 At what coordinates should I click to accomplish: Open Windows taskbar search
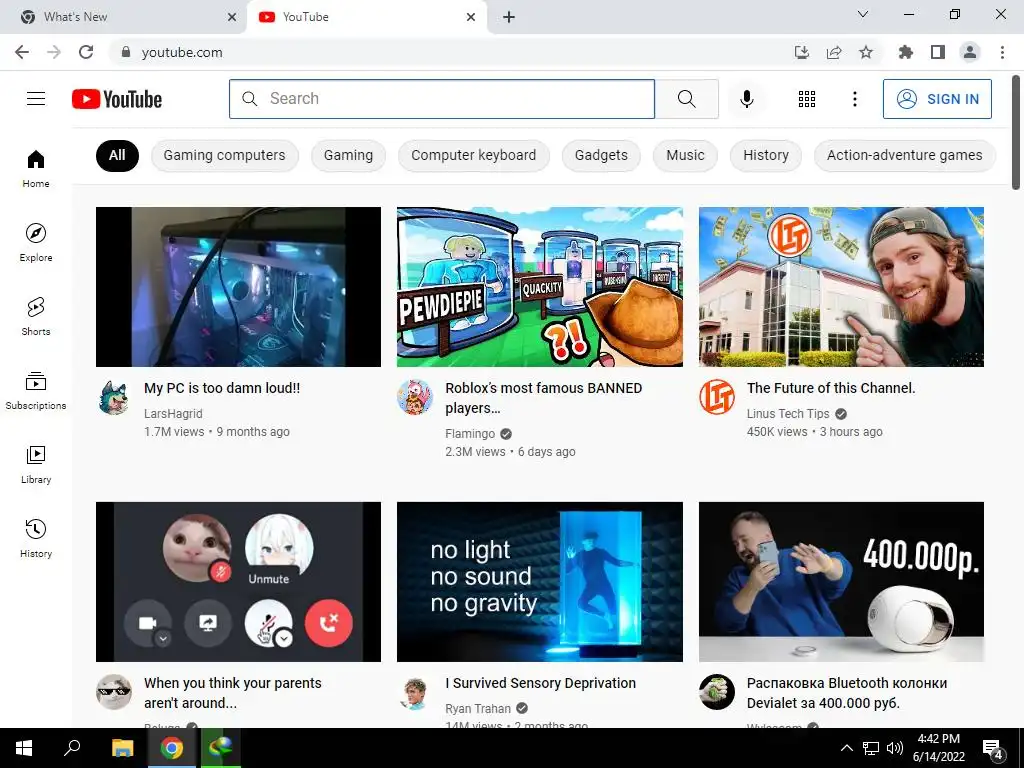(72, 748)
